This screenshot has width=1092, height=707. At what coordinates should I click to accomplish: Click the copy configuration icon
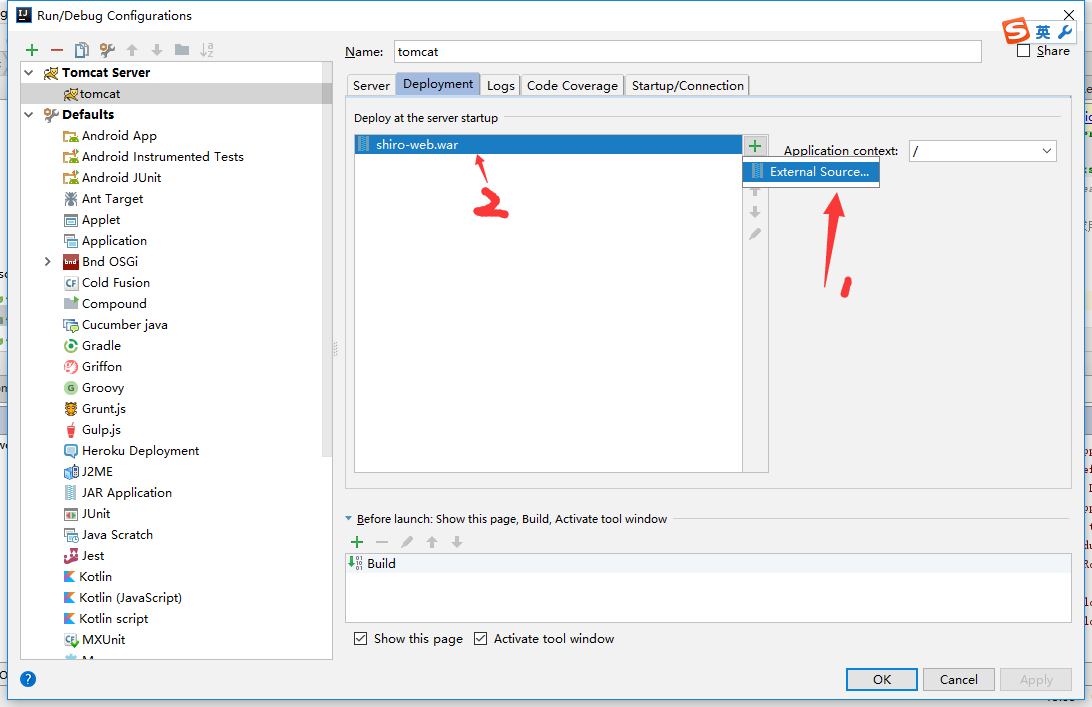[x=82, y=50]
